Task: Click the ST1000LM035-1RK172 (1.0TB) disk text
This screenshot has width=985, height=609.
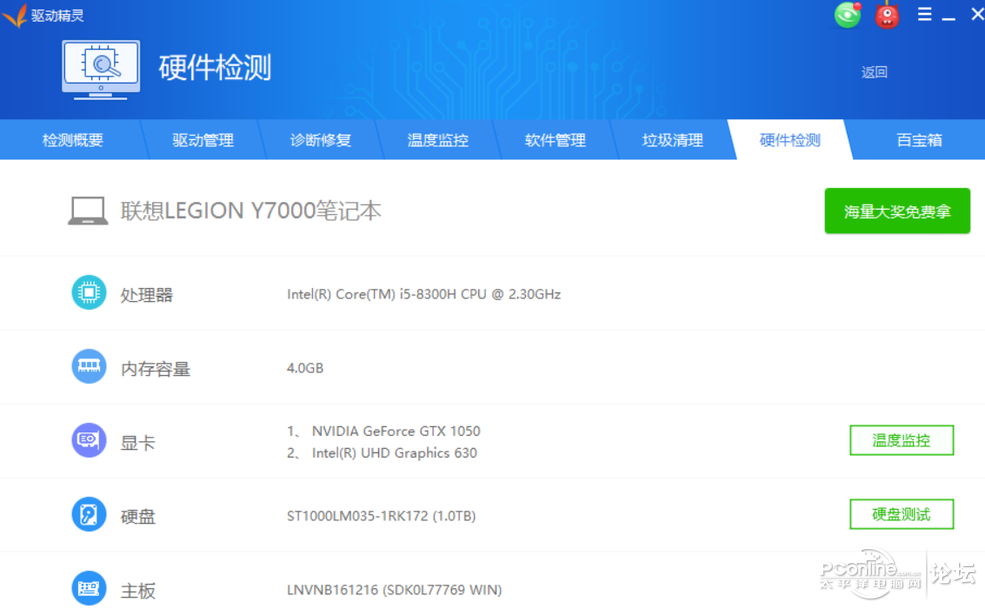Action: point(381,516)
